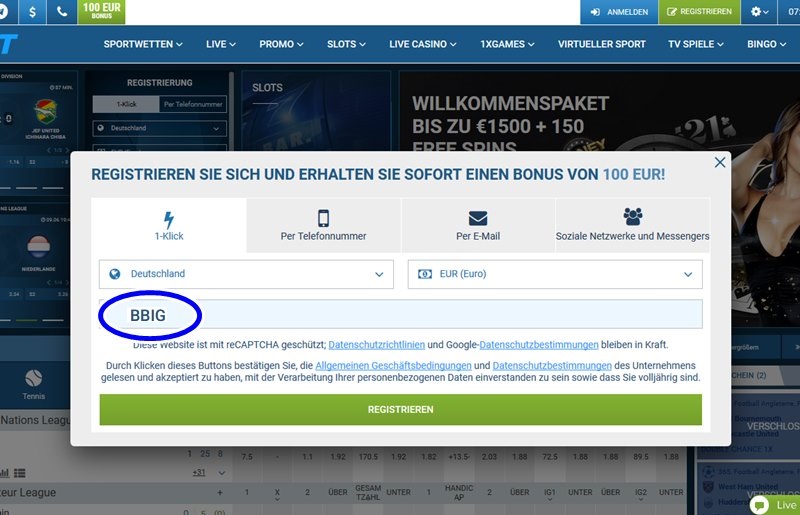Click the Registrieren button in top bar

pyautogui.click(x=699, y=12)
